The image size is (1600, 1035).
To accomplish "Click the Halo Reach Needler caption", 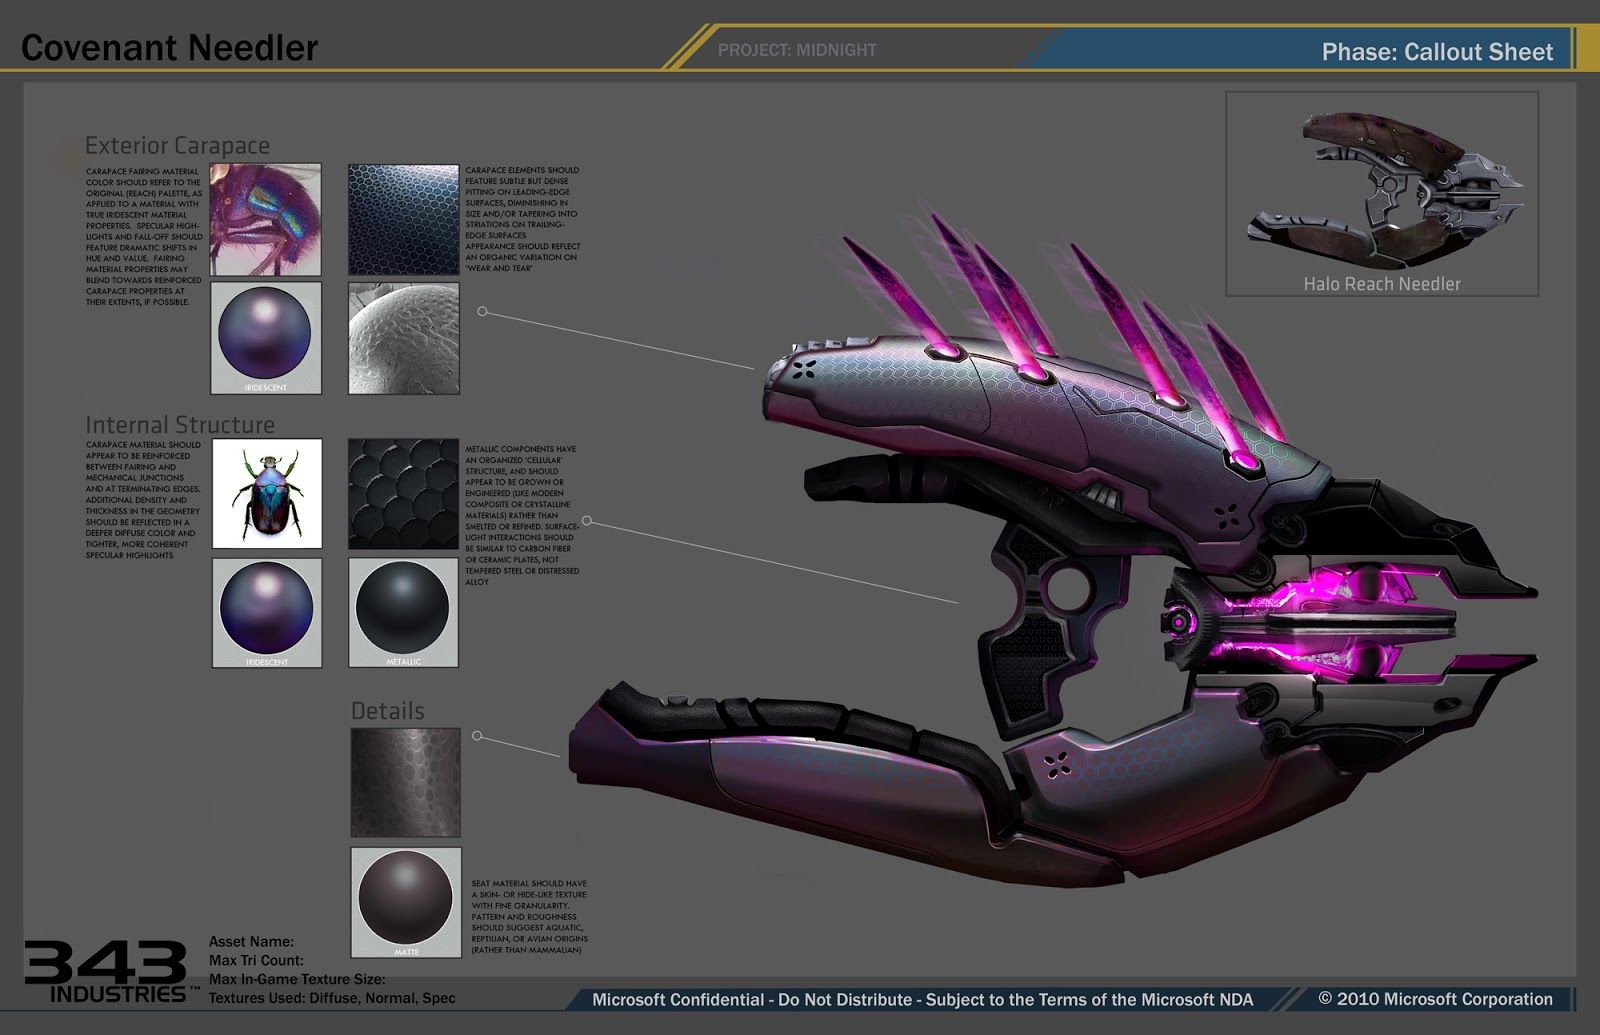I will click(x=1382, y=284).
